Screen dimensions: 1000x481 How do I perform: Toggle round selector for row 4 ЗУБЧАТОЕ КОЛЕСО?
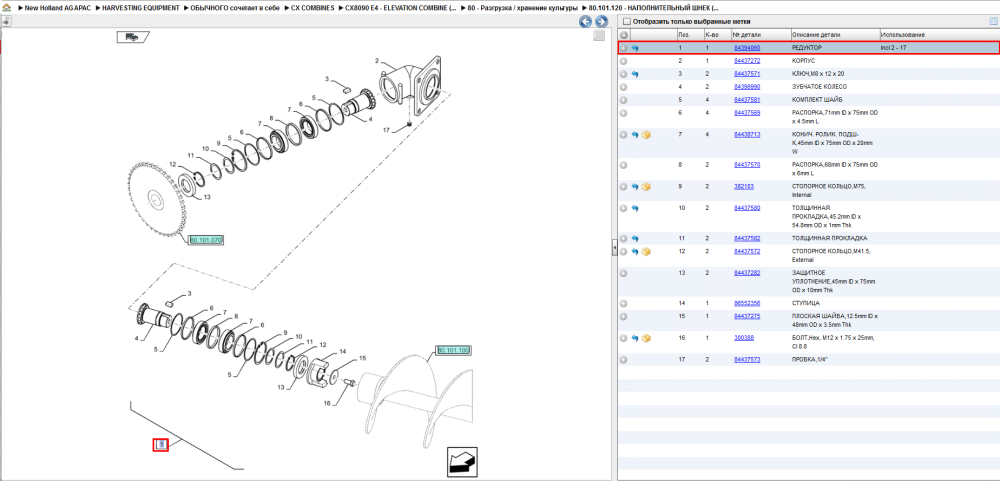624,87
